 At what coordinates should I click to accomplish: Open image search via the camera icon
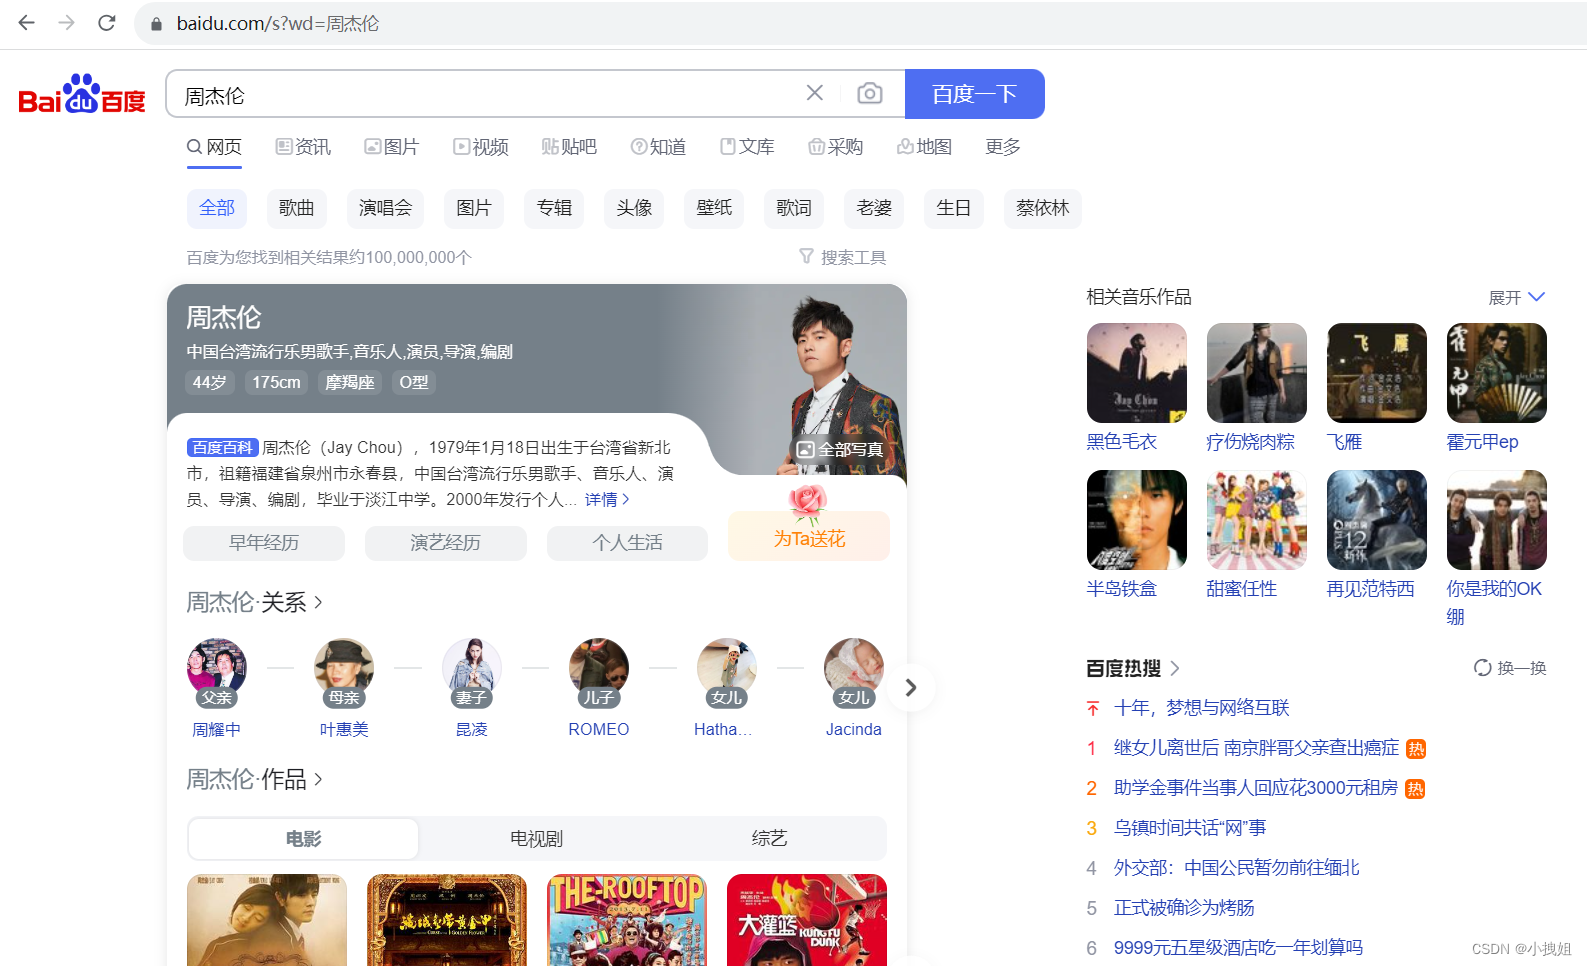tap(870, 93)
